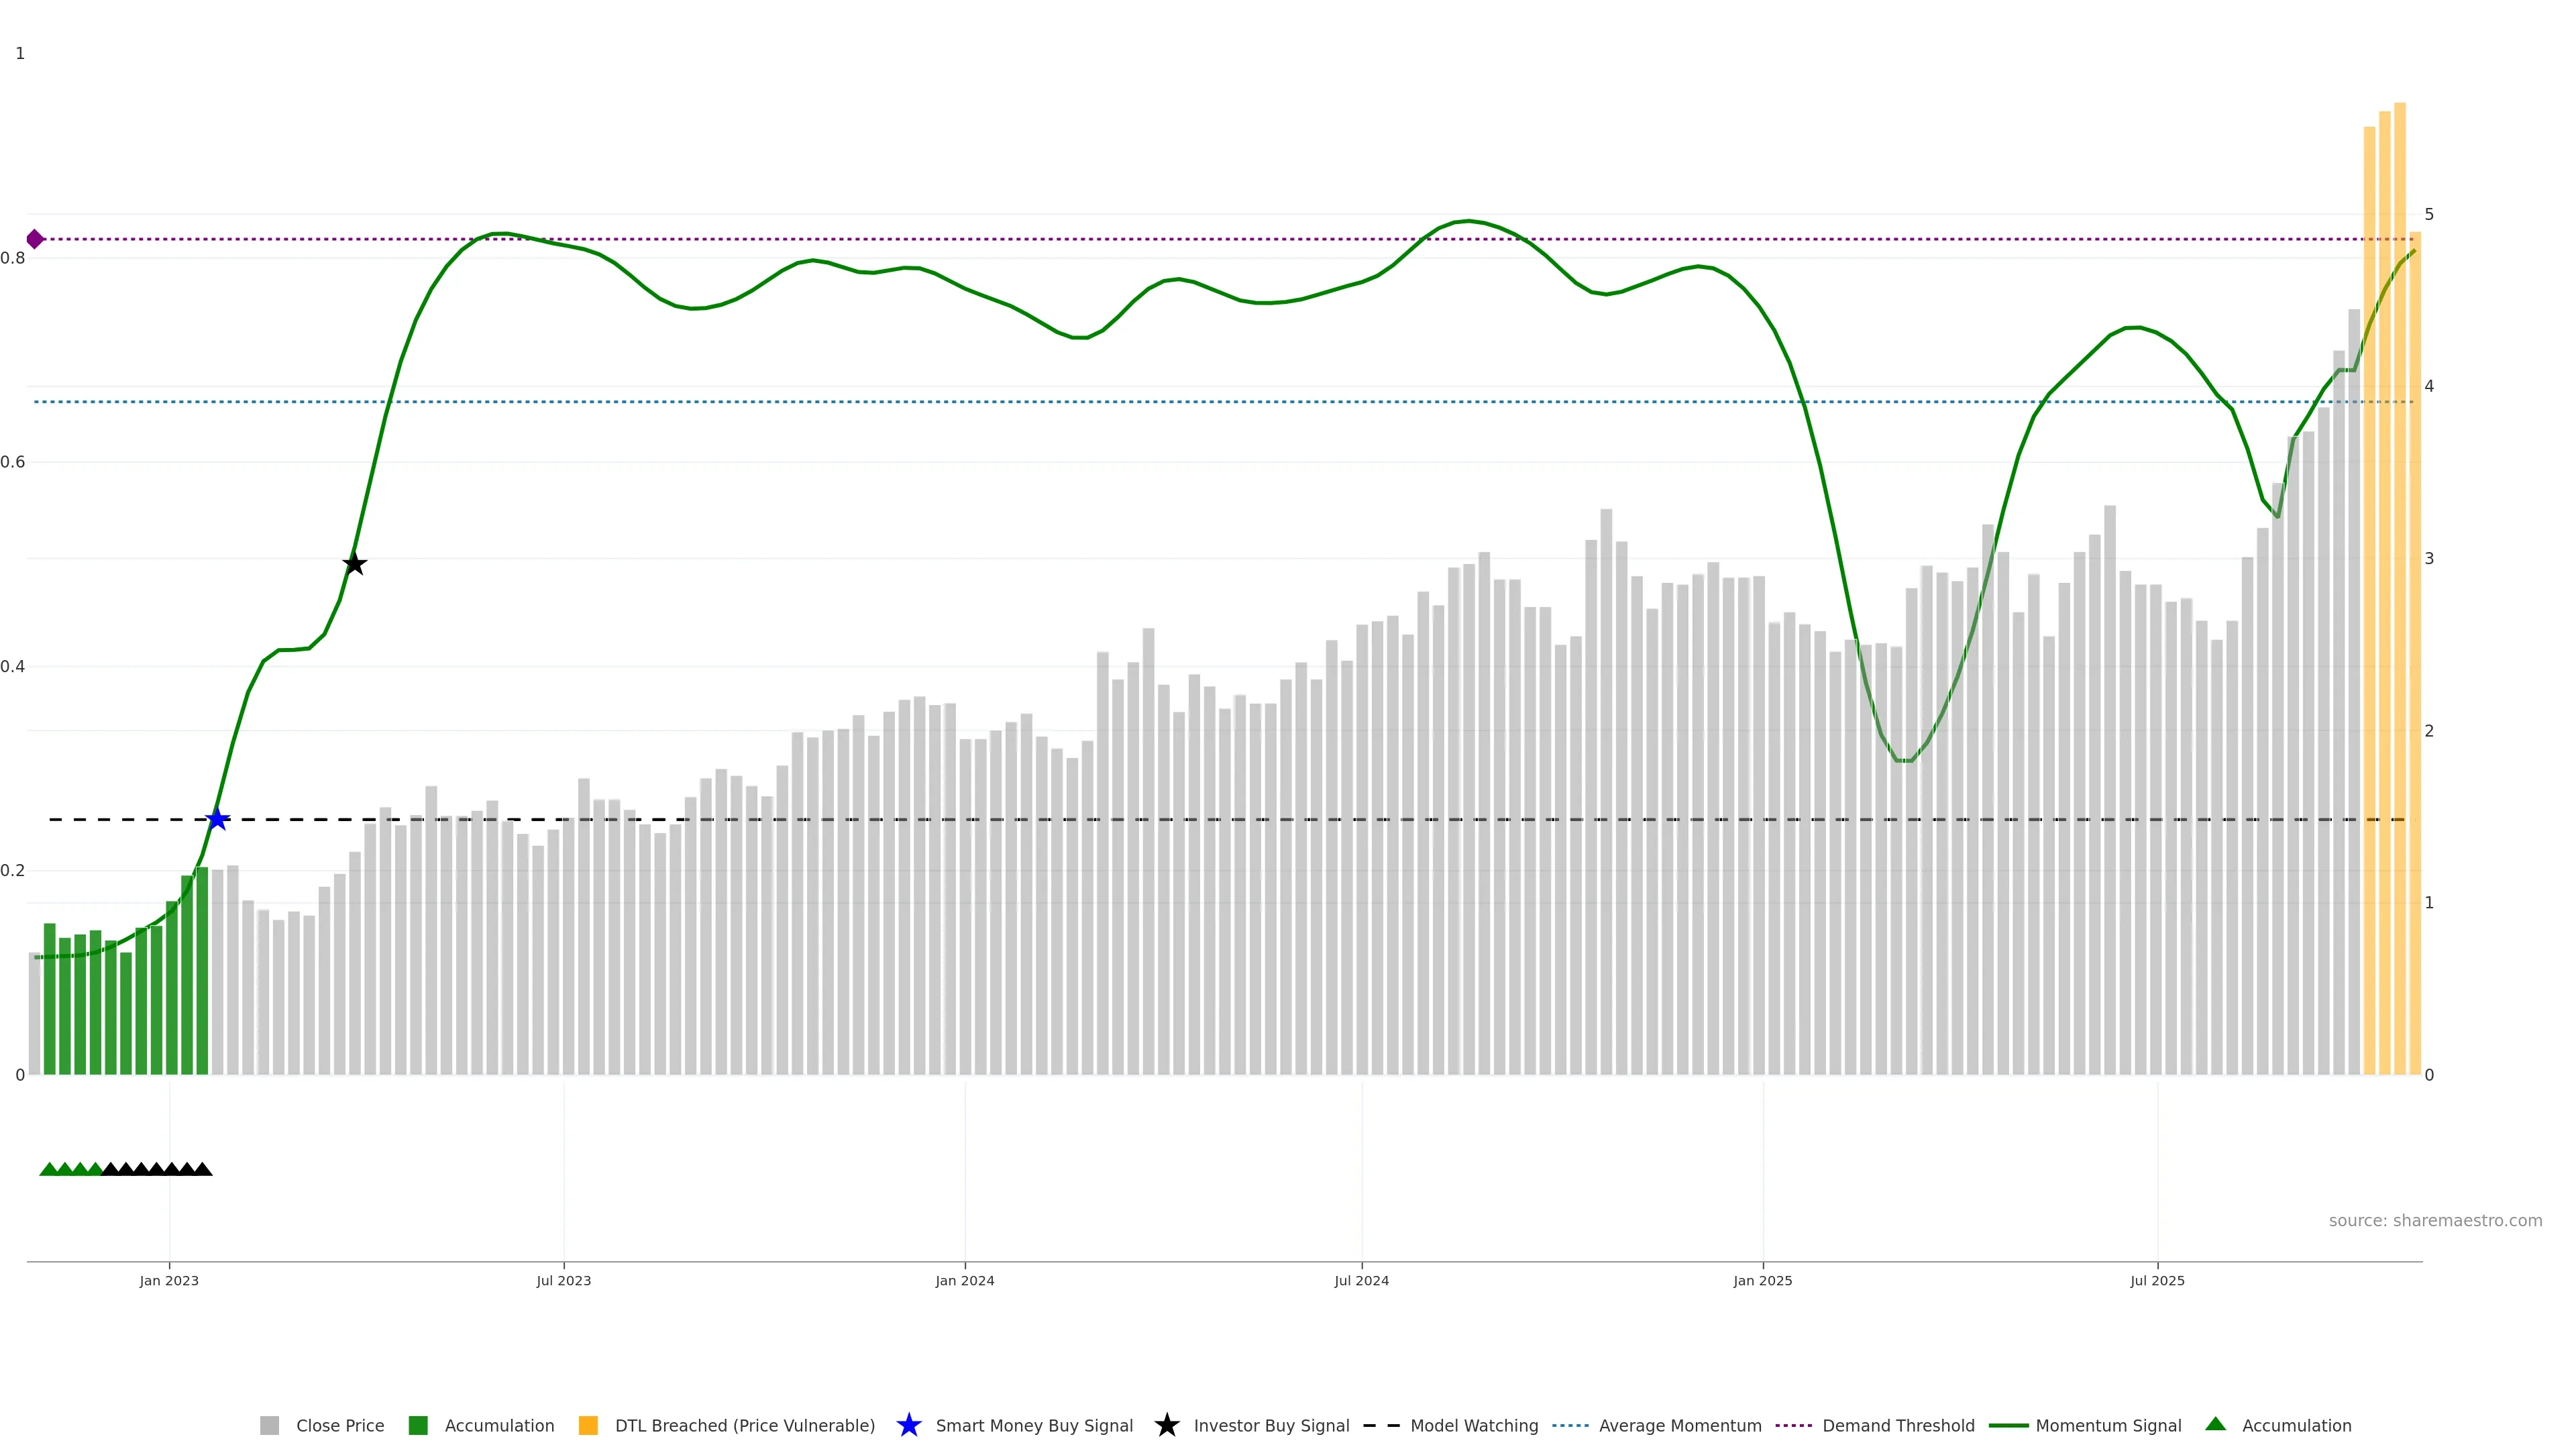Click the Jan 2024 axis label
This screenshot has height=1449, width=2576.
pos(964,1280)
